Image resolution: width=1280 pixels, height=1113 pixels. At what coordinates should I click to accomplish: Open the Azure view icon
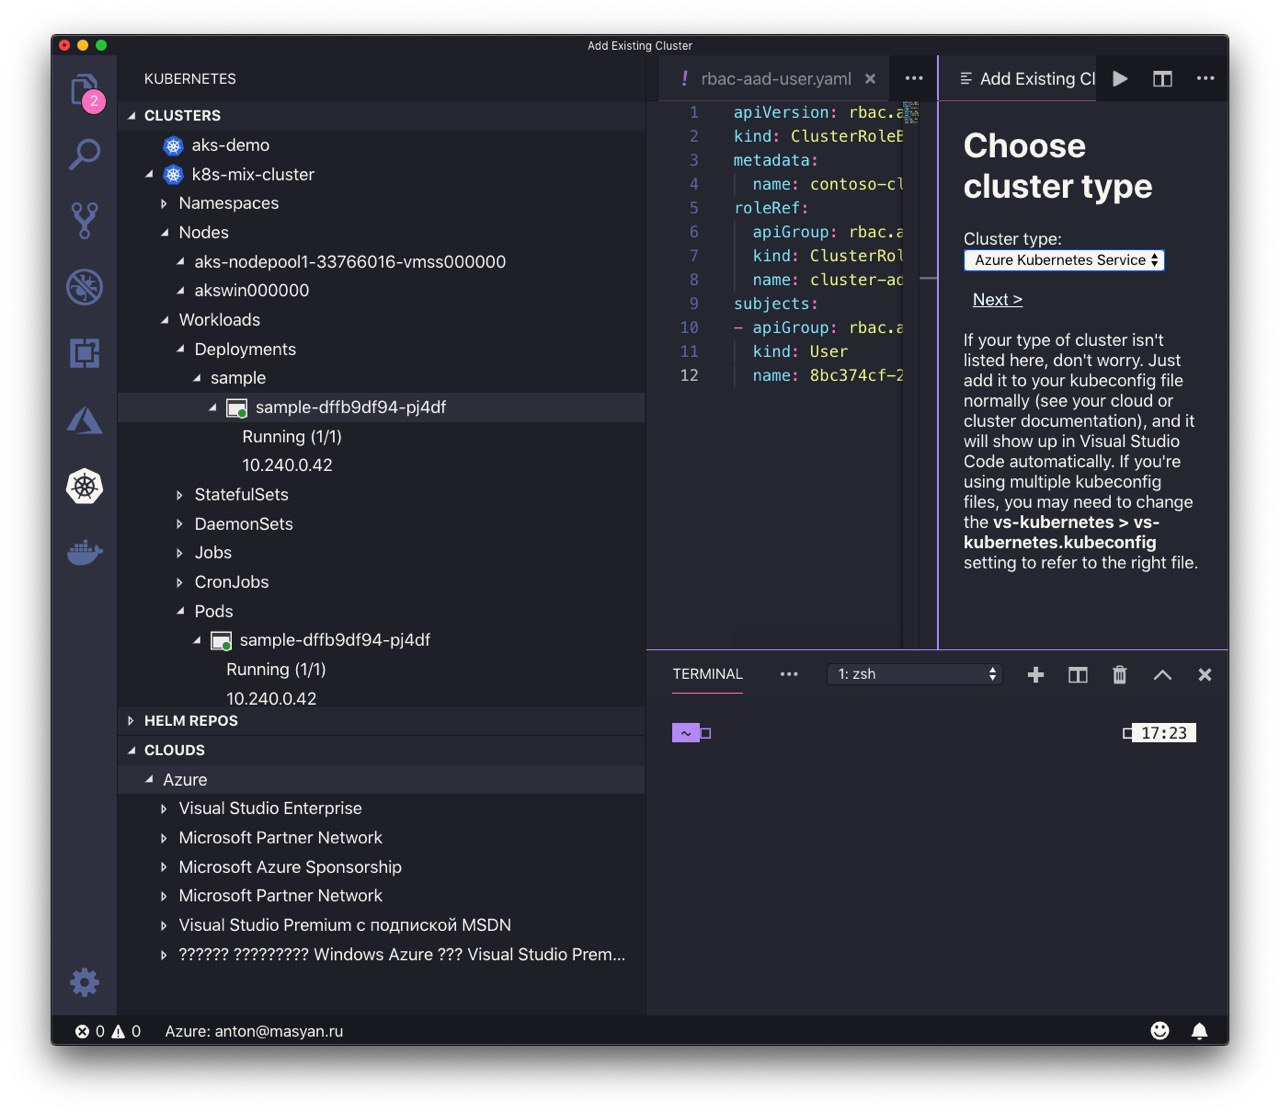[x=84, y=420]
